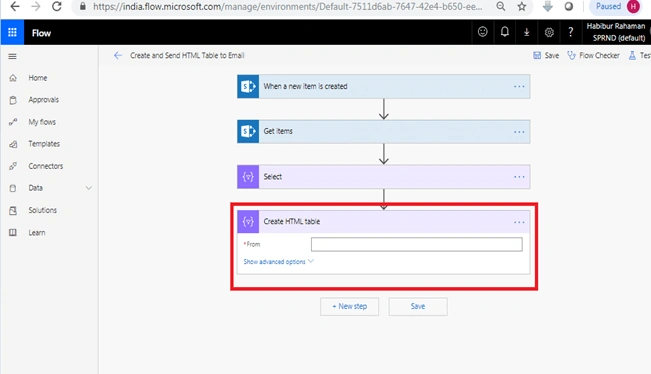This screenshot has width=651, height=374.
Task: Go to My flows
Action: coord(42,122)
